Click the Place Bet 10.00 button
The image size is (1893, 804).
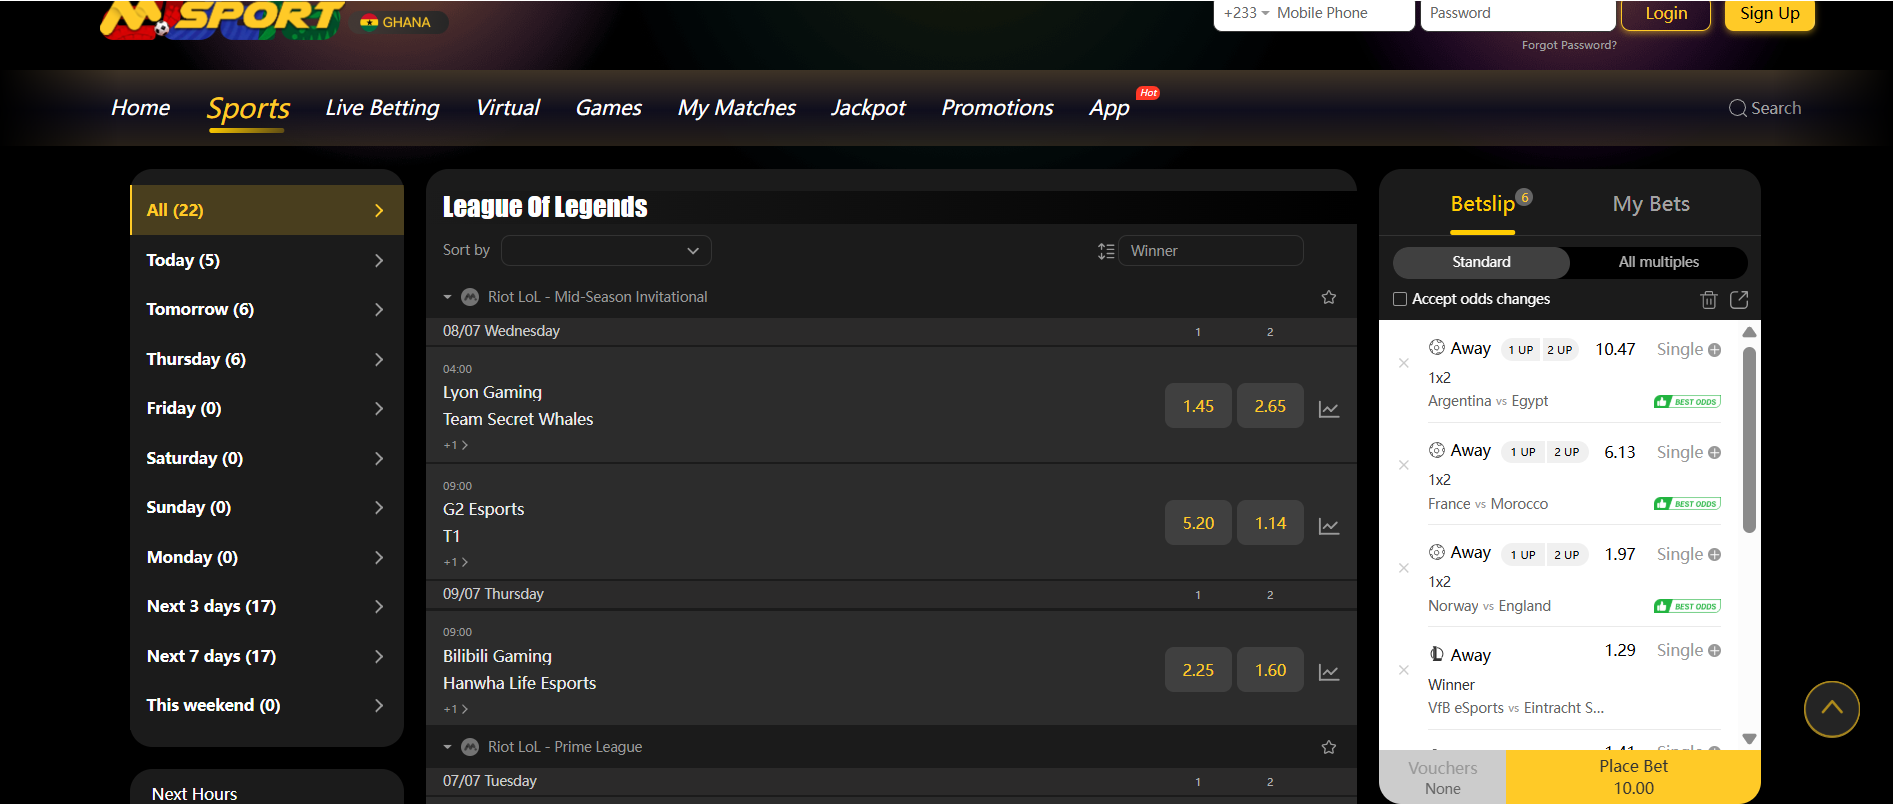click(1633, 777)
